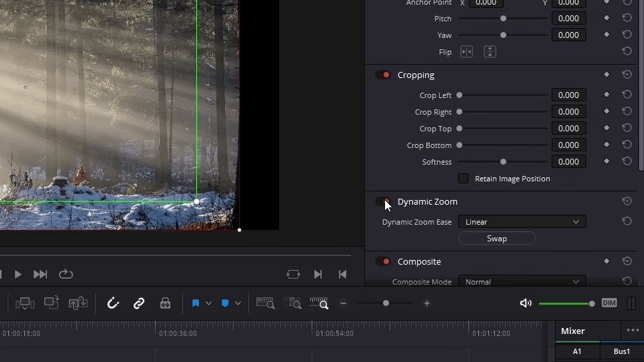Viewport: 644px width, 362px height.
Task: Zoom in timeline with plus
Action: [x=427, y=303]
